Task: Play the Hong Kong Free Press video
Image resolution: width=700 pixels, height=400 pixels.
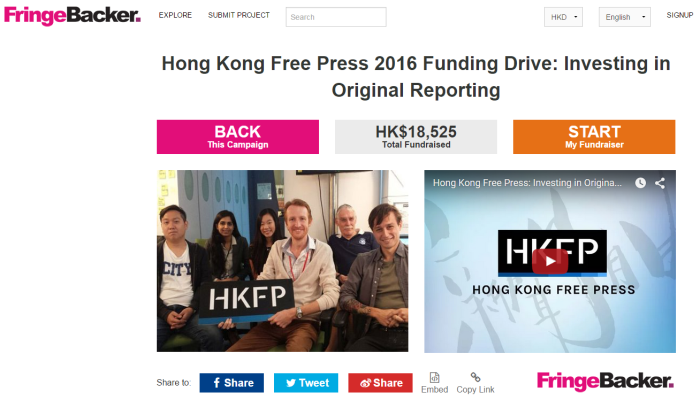Action: [x=550, y=261]
